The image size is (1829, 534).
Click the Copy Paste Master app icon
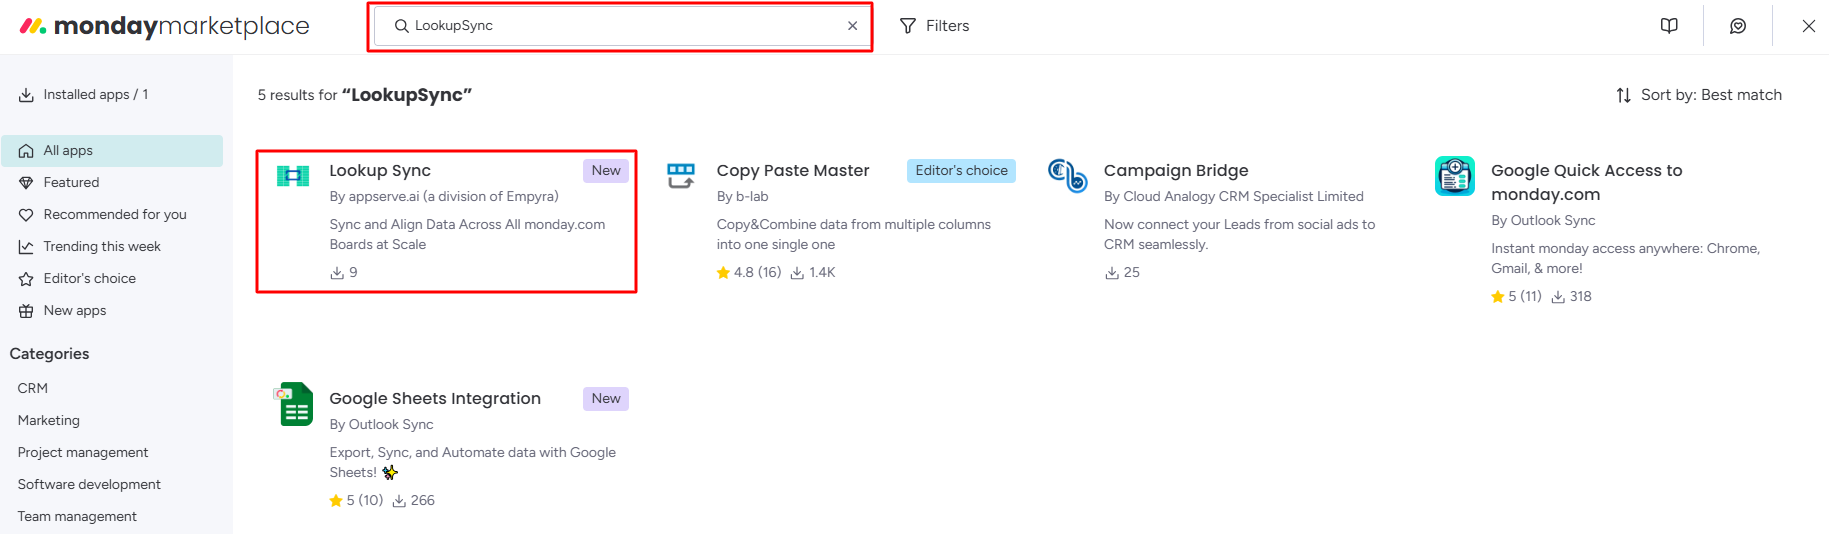[x=681, y=176]
